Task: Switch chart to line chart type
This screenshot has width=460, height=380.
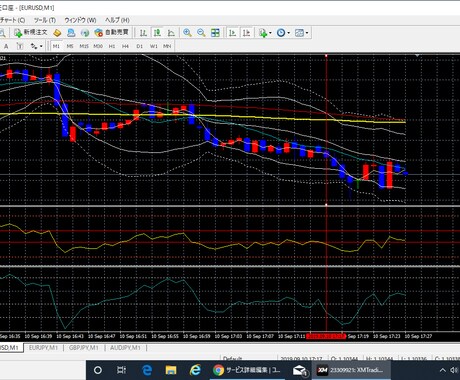Action: coord(171,33)
